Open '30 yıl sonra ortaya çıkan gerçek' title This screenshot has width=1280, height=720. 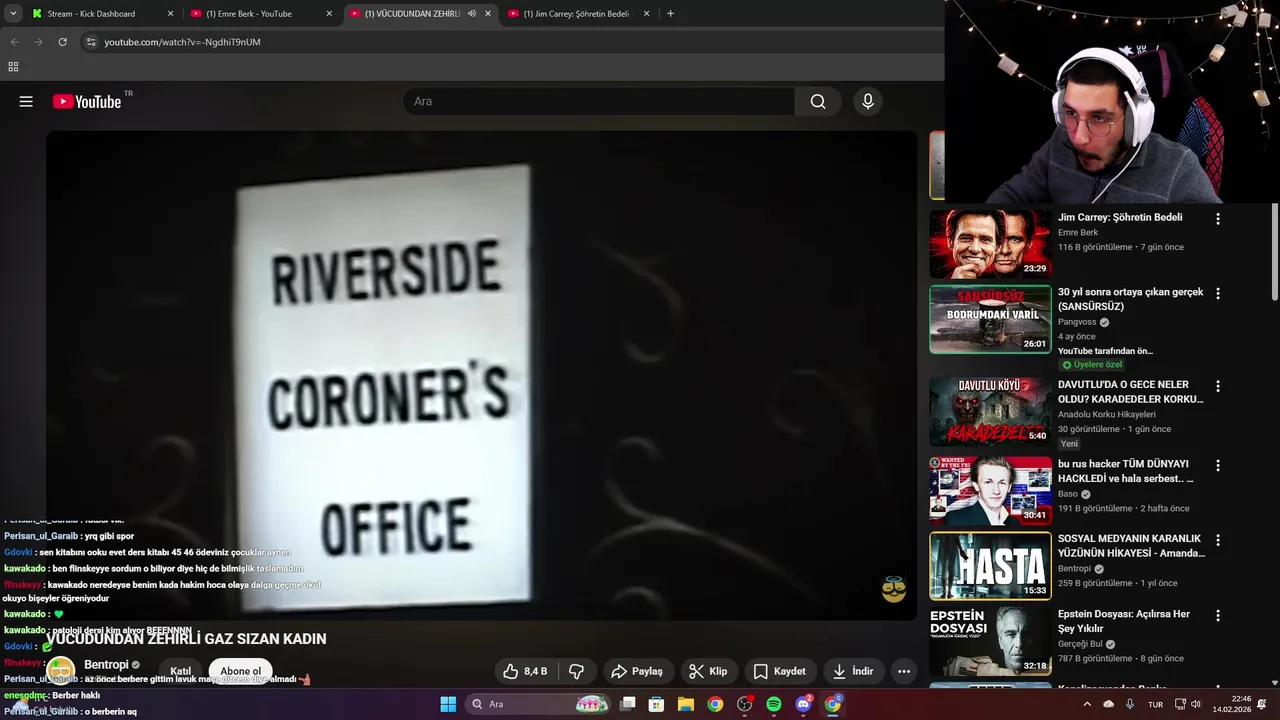click(x=1130, y=299)
